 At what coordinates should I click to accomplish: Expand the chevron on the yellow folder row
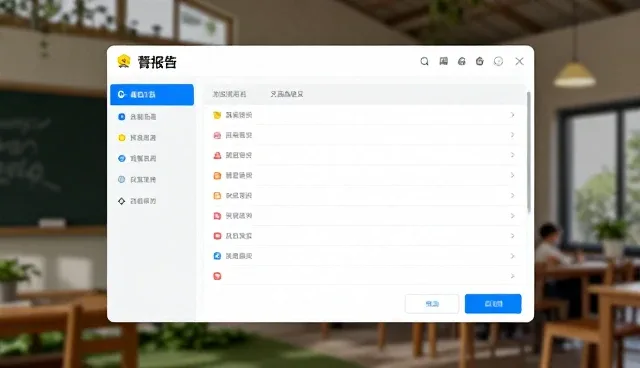click(x=512, y=115)
